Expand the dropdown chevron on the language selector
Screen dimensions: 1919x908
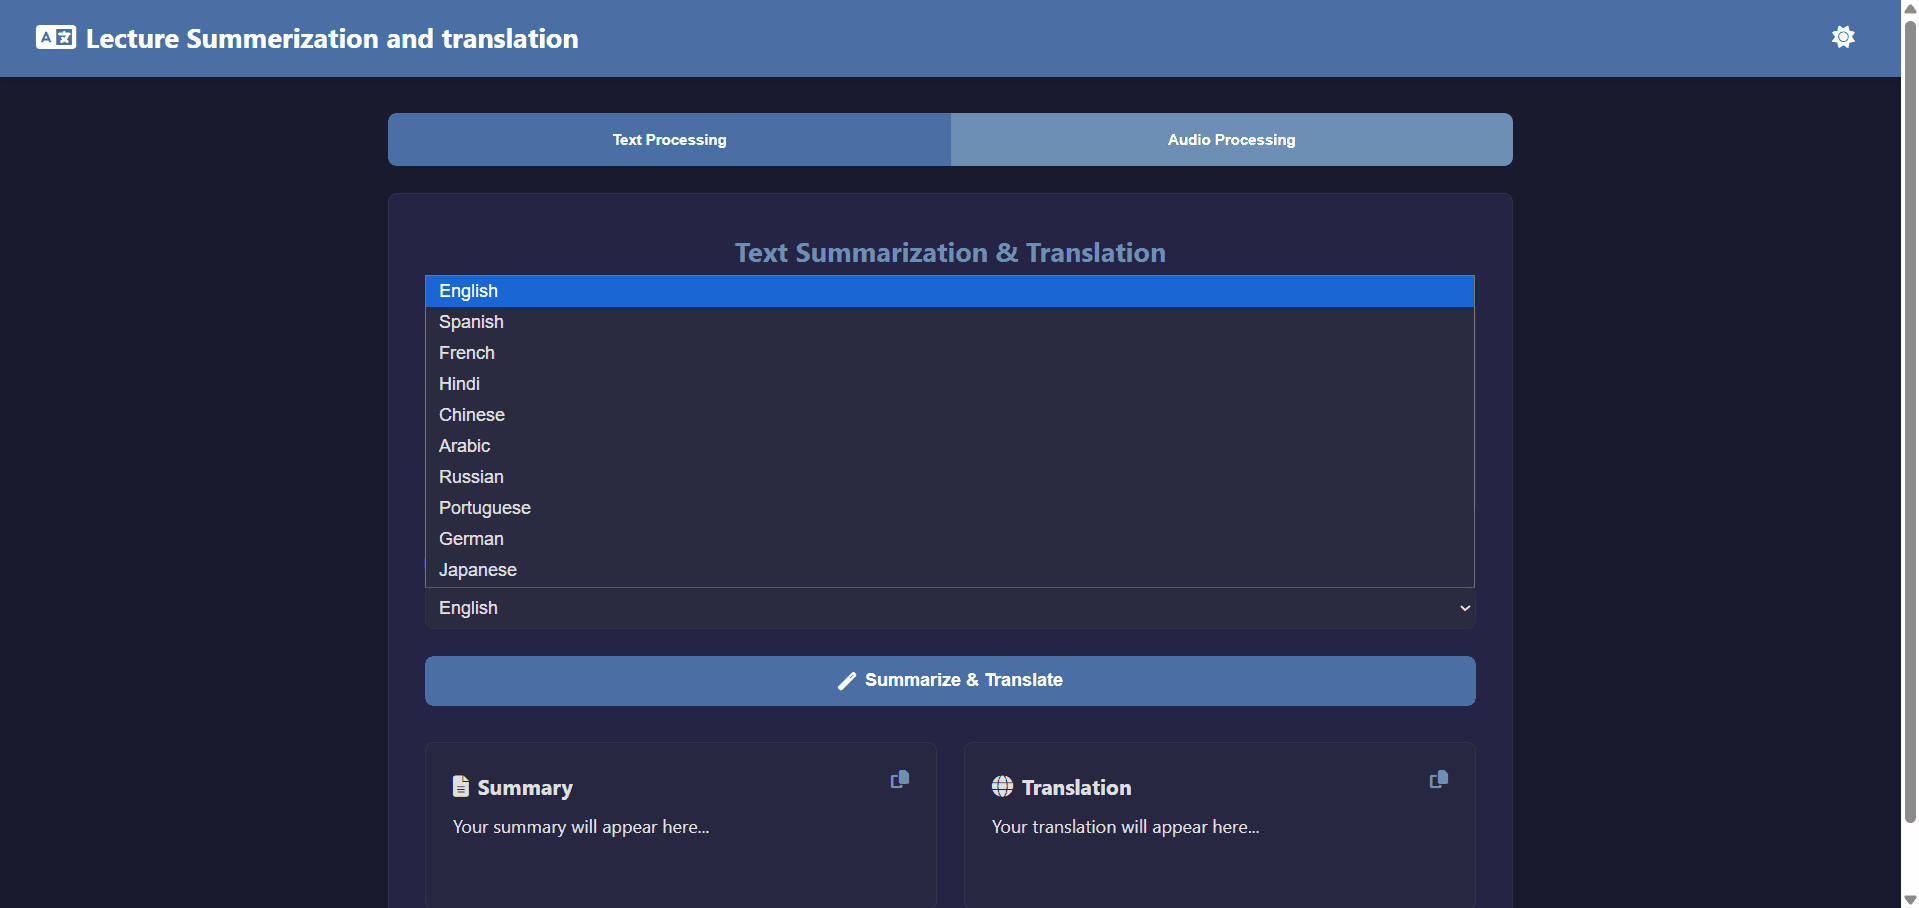coord(1464,607)
